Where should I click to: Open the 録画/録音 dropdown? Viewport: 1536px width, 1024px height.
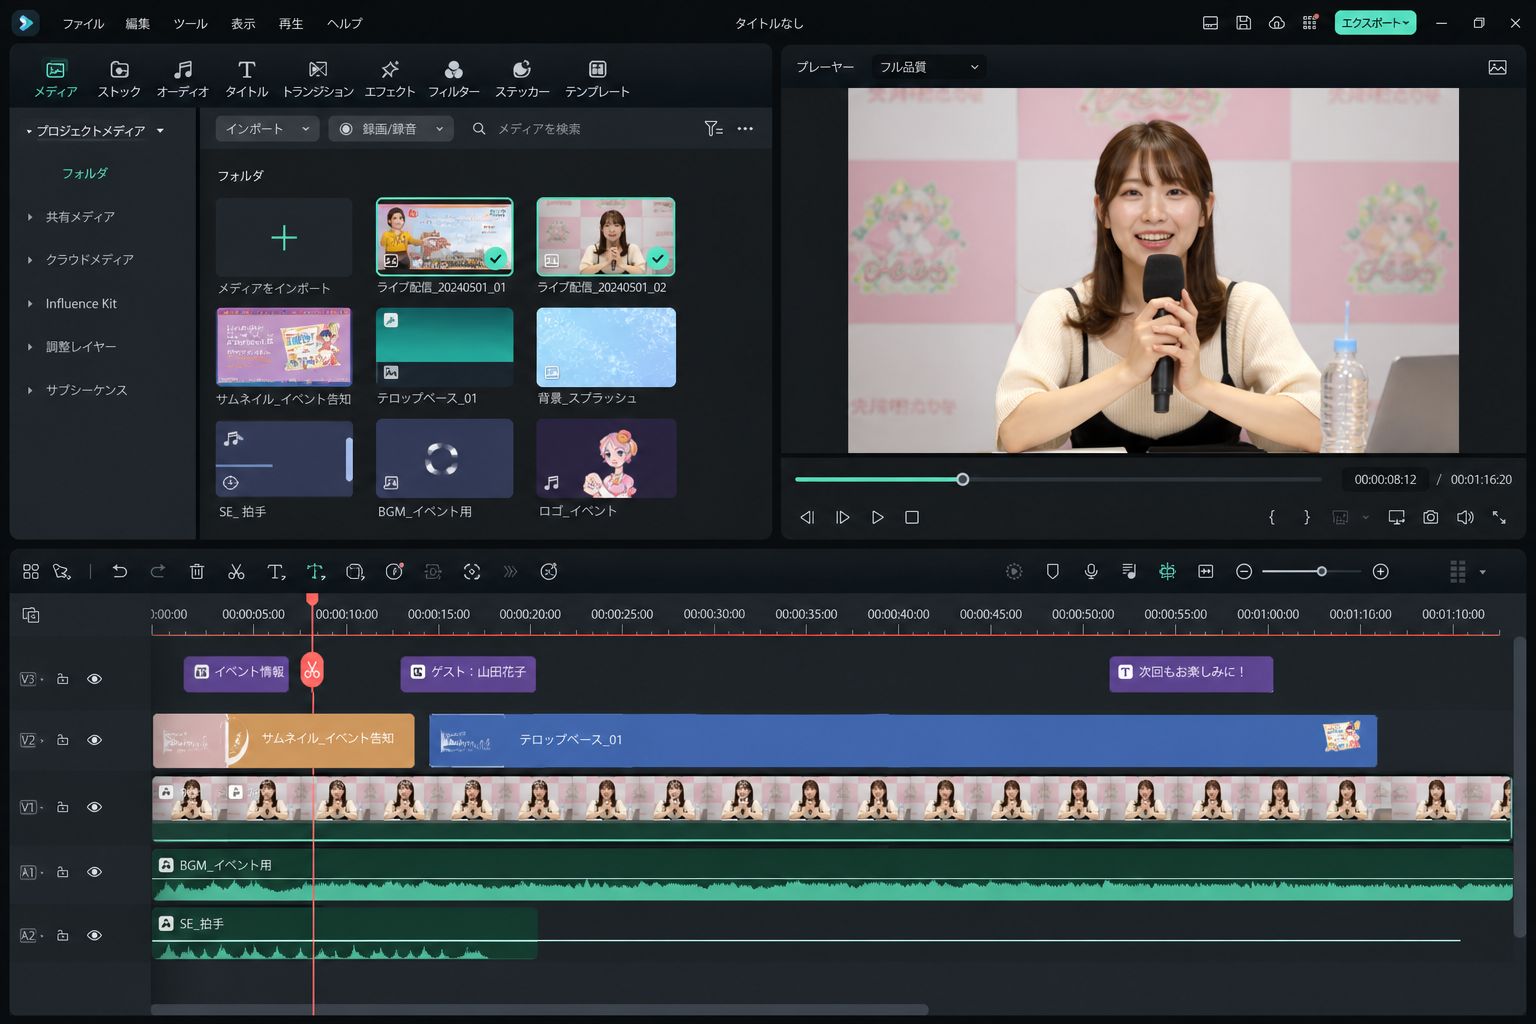point(391,129)
